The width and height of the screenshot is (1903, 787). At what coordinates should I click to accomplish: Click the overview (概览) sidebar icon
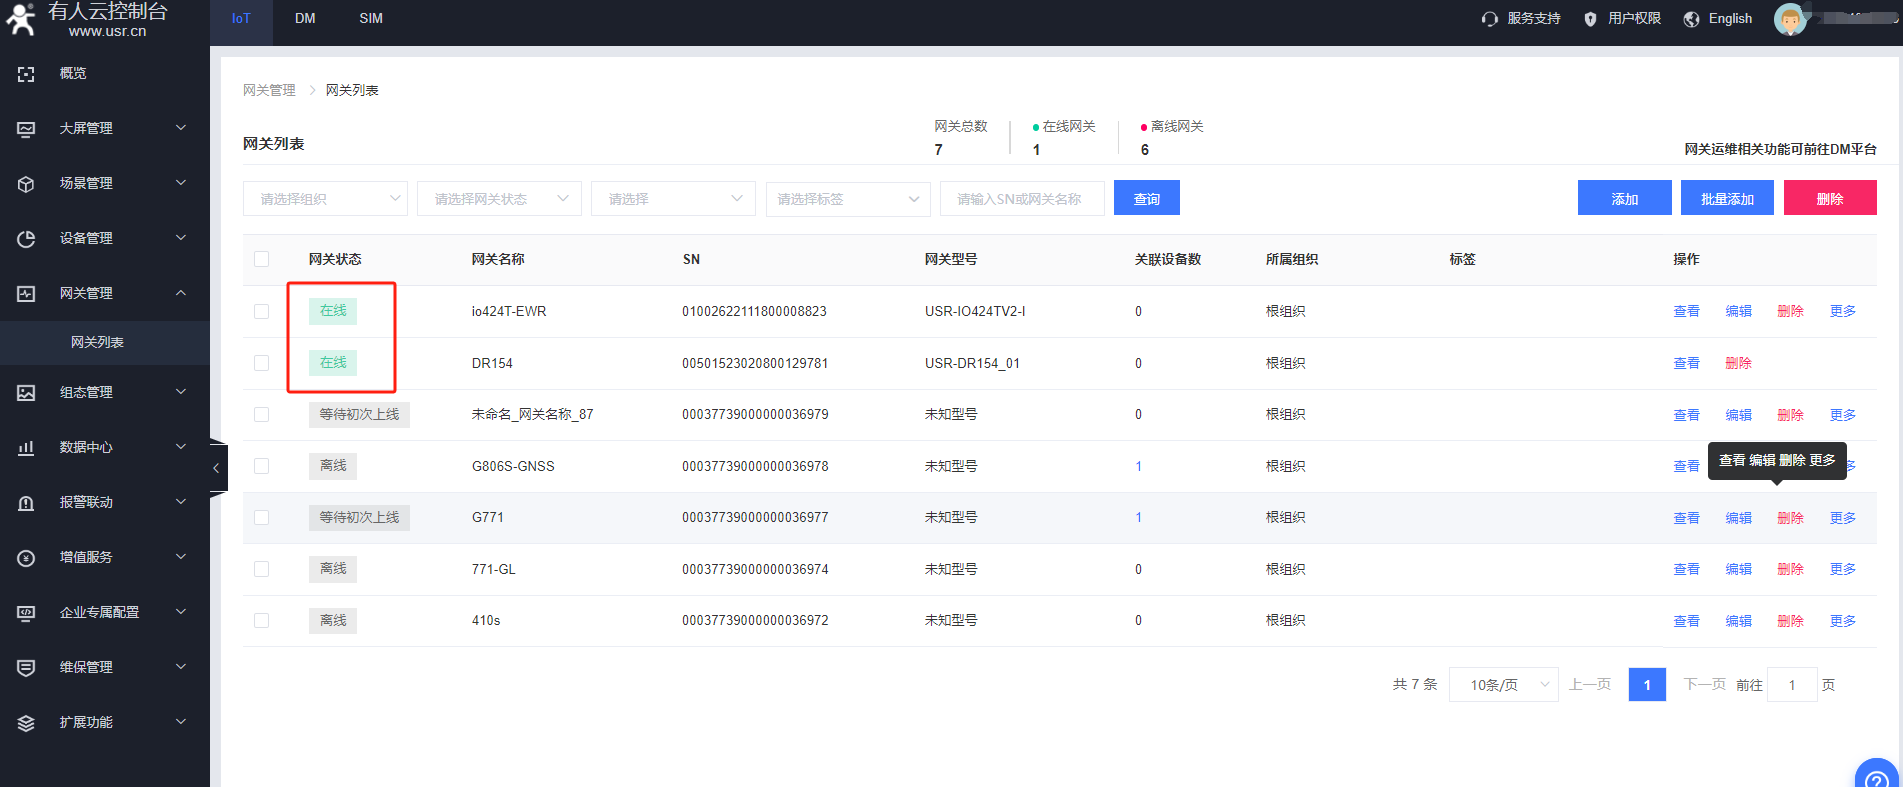[26, 74]
